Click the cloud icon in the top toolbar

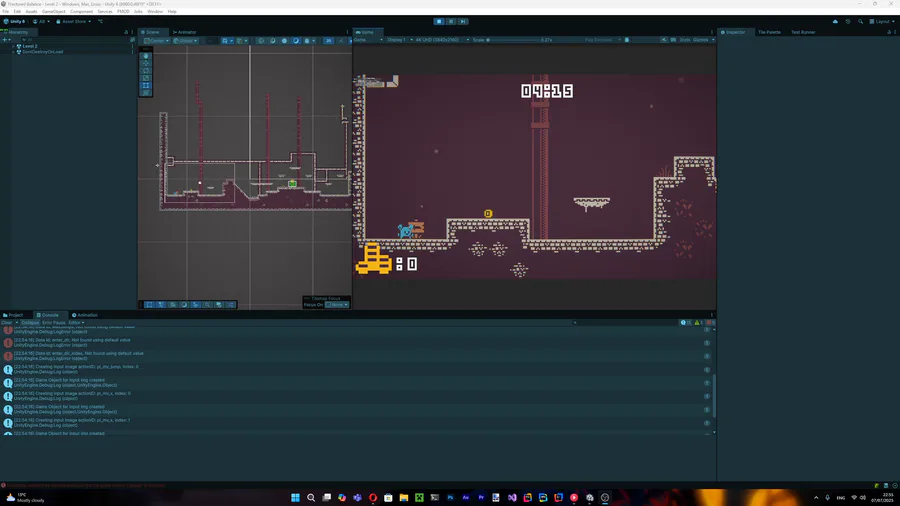click(835, 21)
